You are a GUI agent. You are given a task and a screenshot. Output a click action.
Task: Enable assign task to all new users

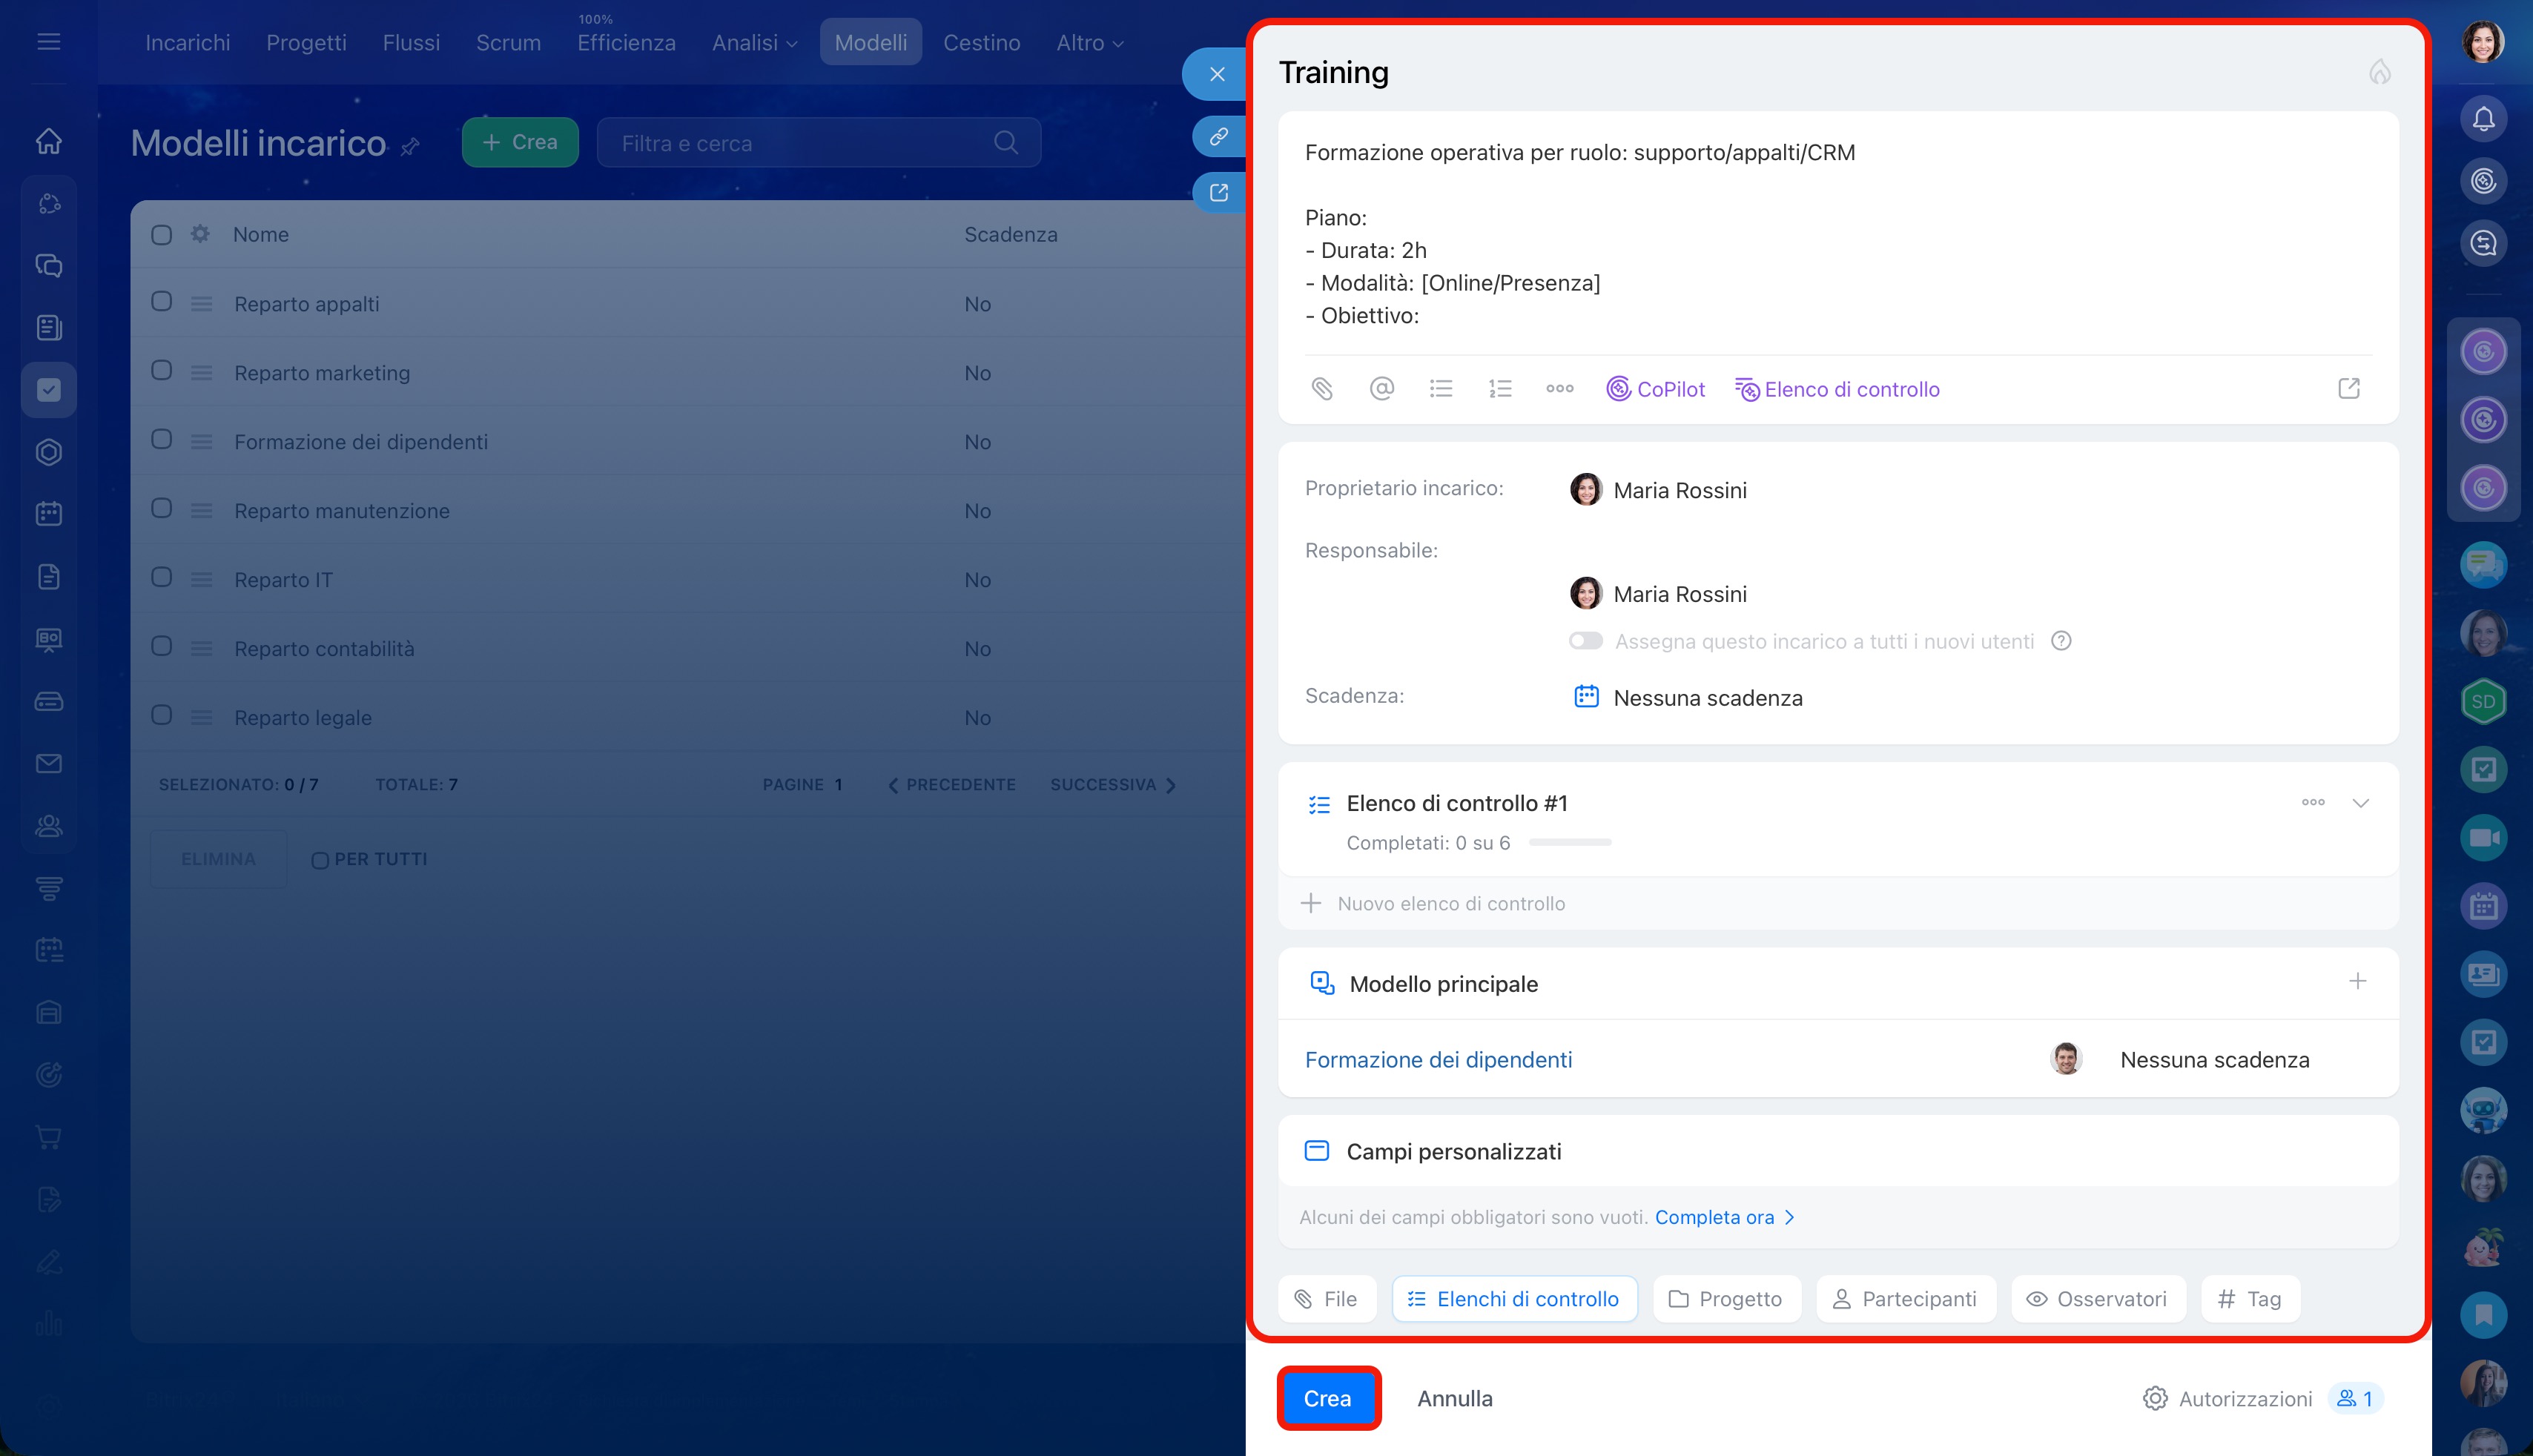pyautogui.click(x=1585, y=641)
